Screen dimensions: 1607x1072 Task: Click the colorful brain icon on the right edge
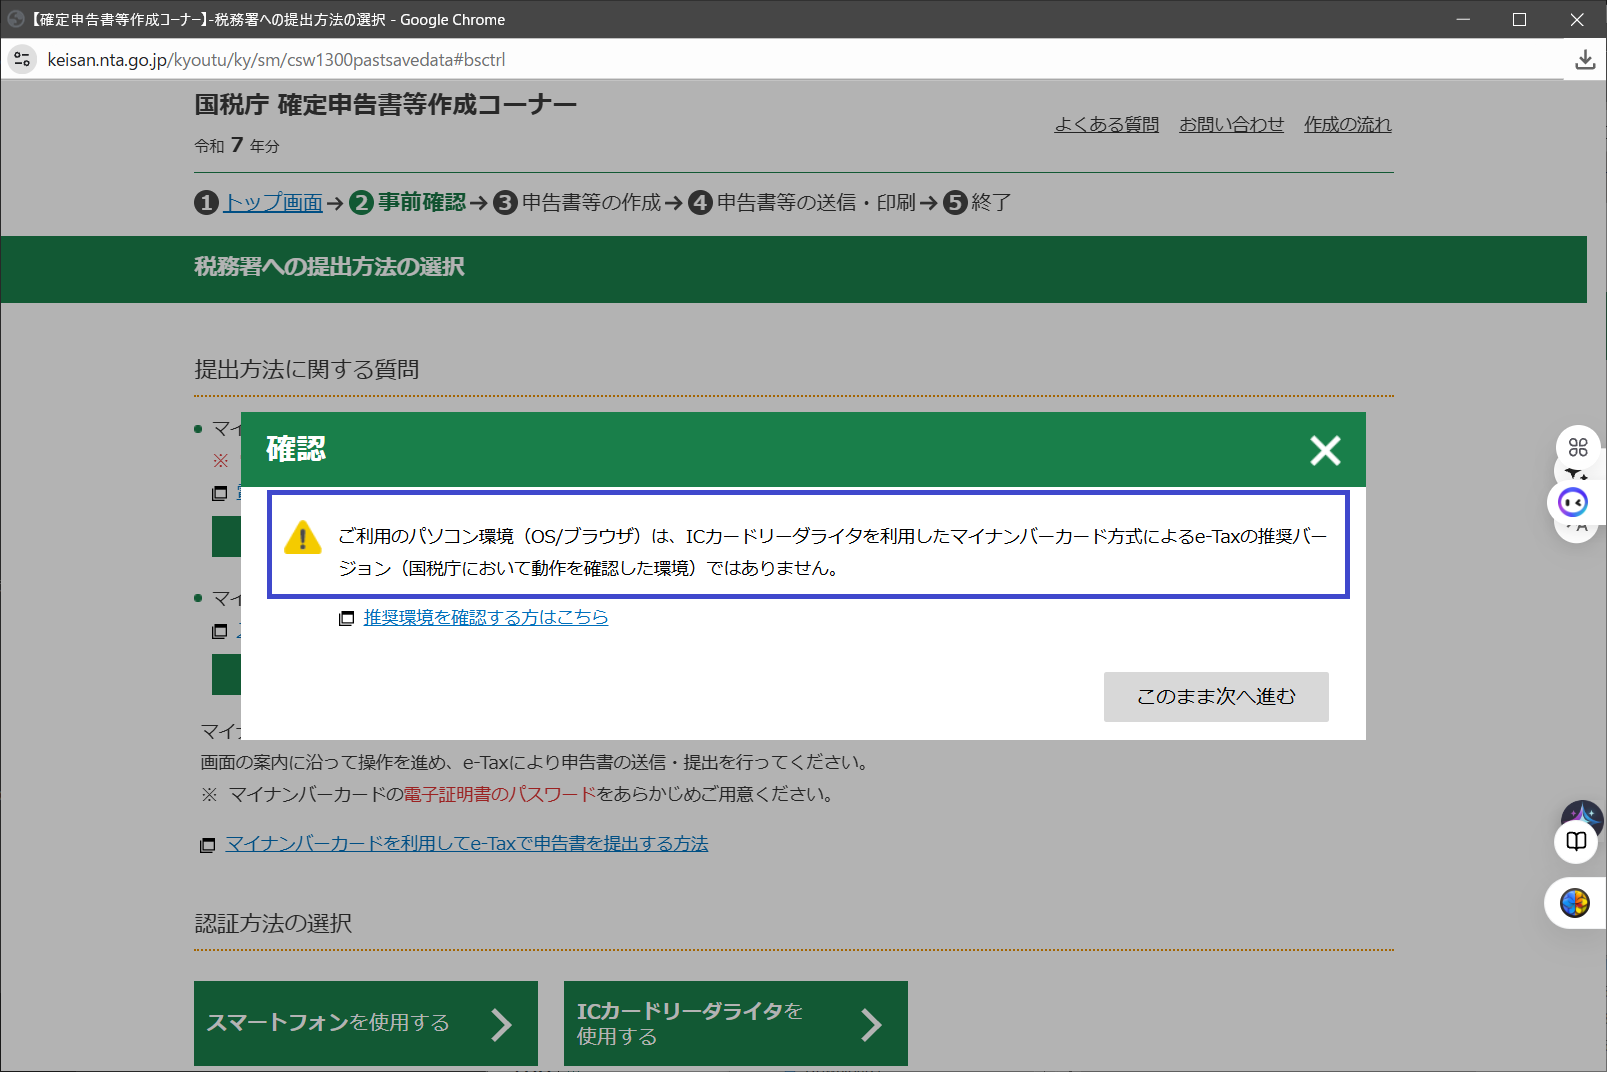click(x=1575, y=903)
